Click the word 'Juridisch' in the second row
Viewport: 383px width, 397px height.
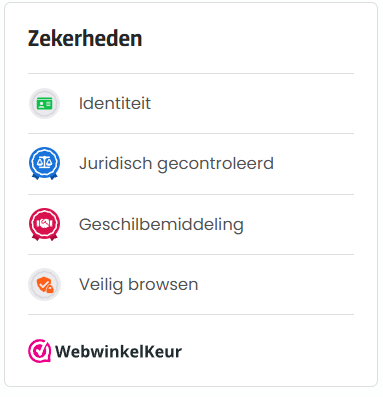[115, 163]
